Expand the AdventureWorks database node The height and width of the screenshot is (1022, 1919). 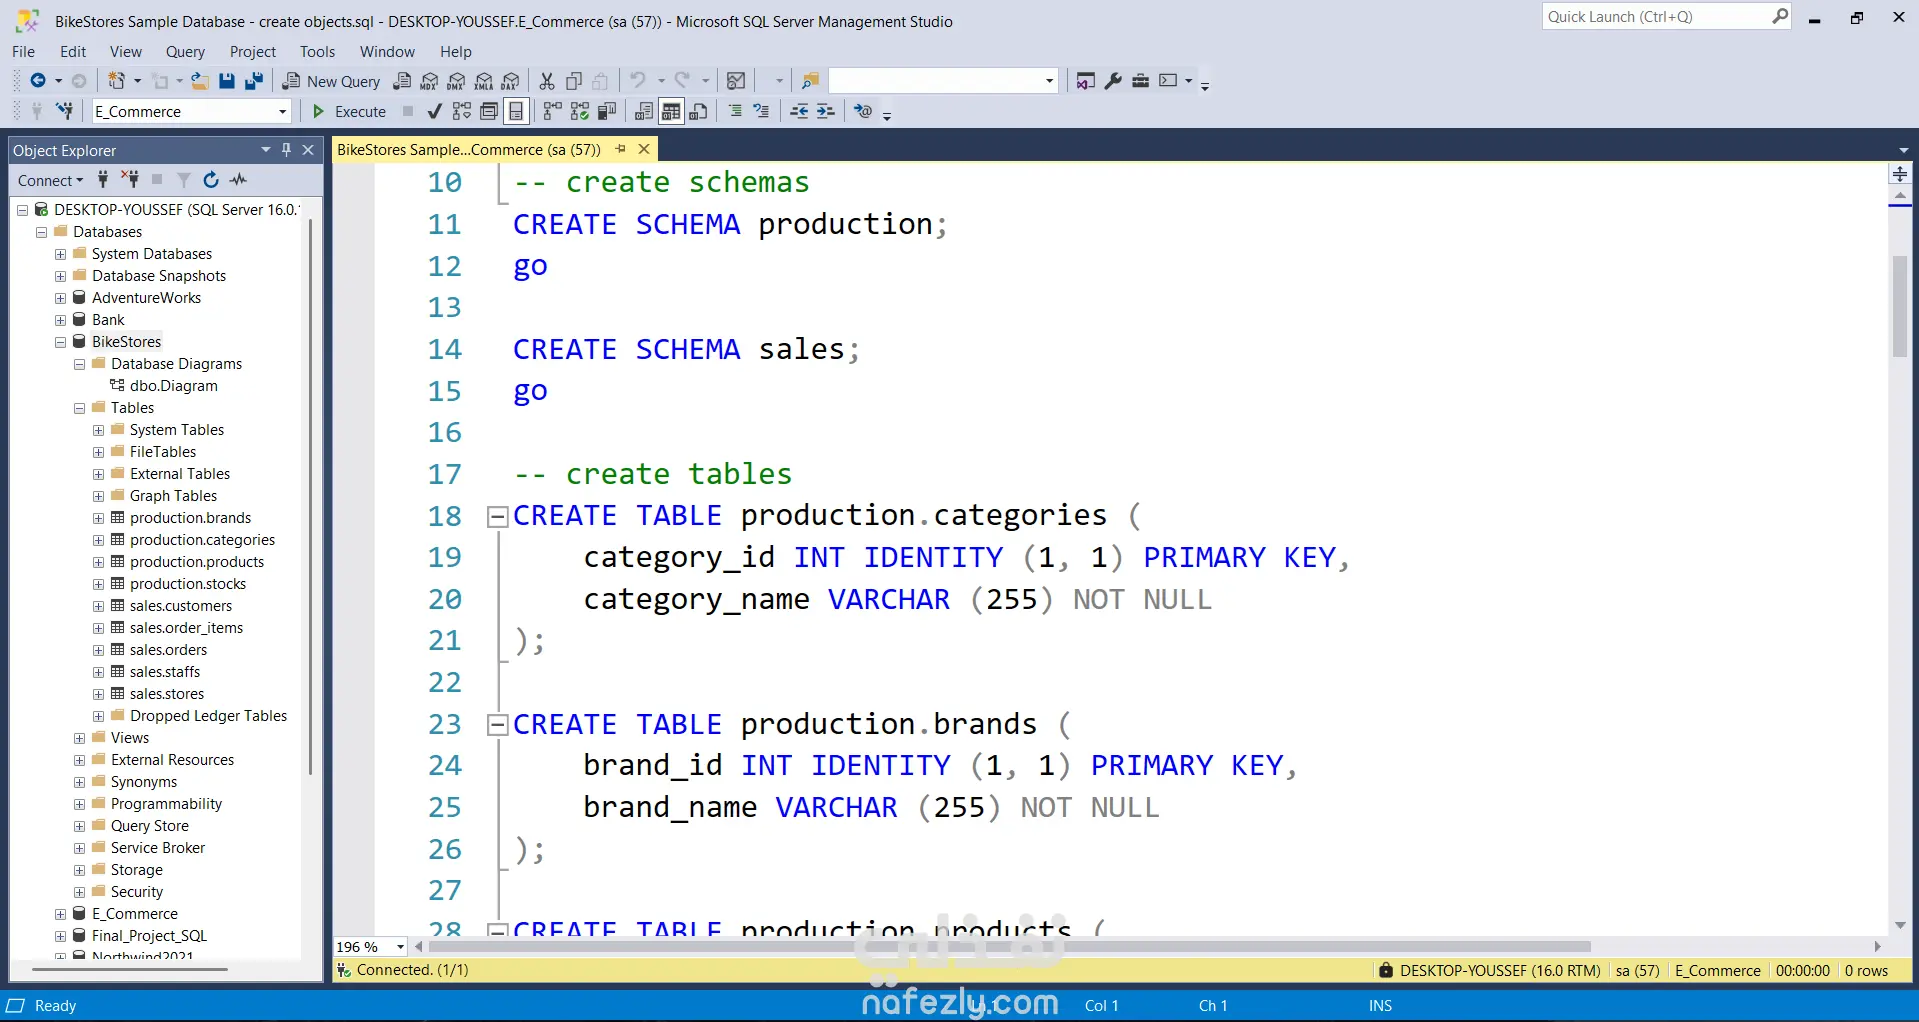tap(61, 298)
